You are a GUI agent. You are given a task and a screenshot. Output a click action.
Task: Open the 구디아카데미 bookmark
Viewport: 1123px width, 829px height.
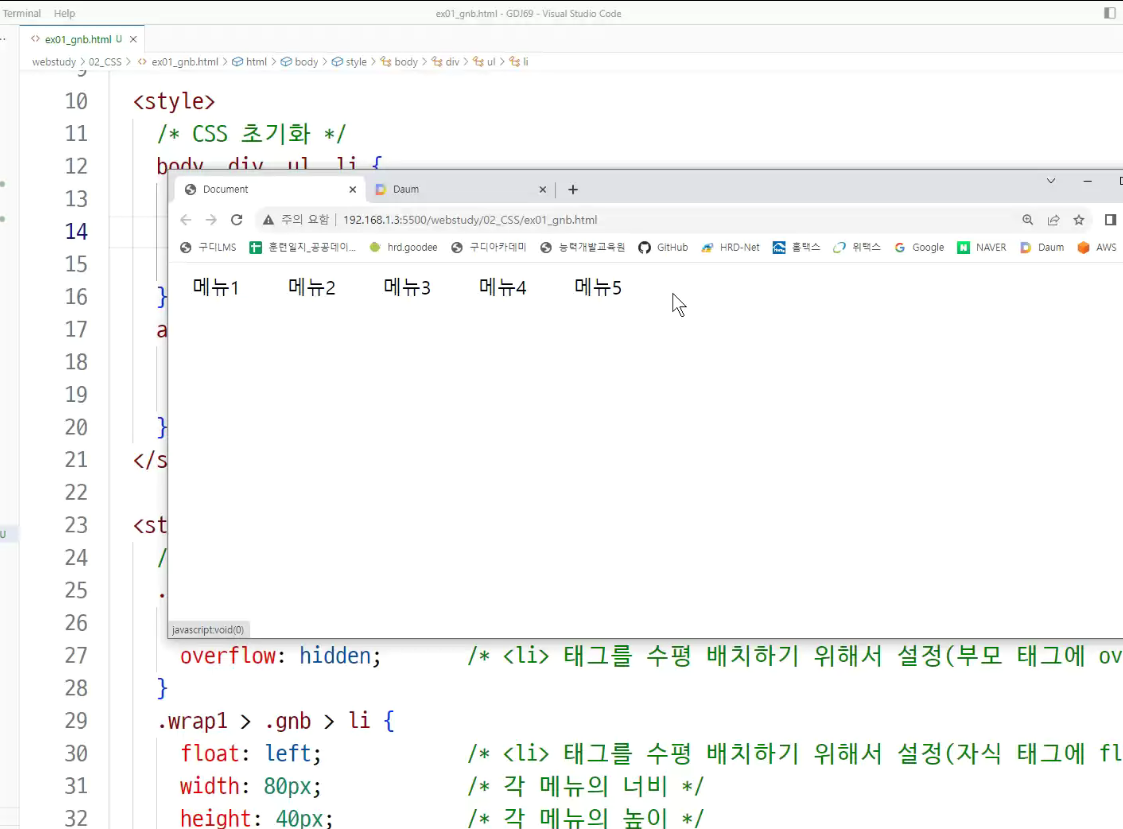click(x=488, y=247)
